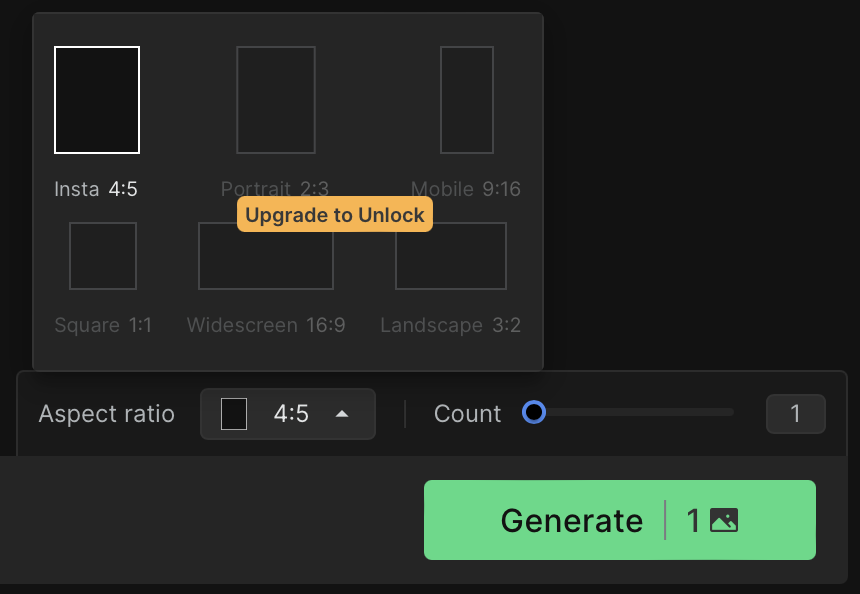Select the Insta 4:5 label
The width and height of the screenshot is (860, 594).
96,189
